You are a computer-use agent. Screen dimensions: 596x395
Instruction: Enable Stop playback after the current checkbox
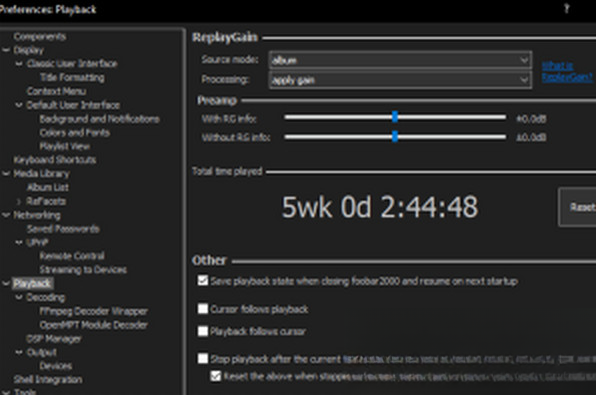coord(203,358)
